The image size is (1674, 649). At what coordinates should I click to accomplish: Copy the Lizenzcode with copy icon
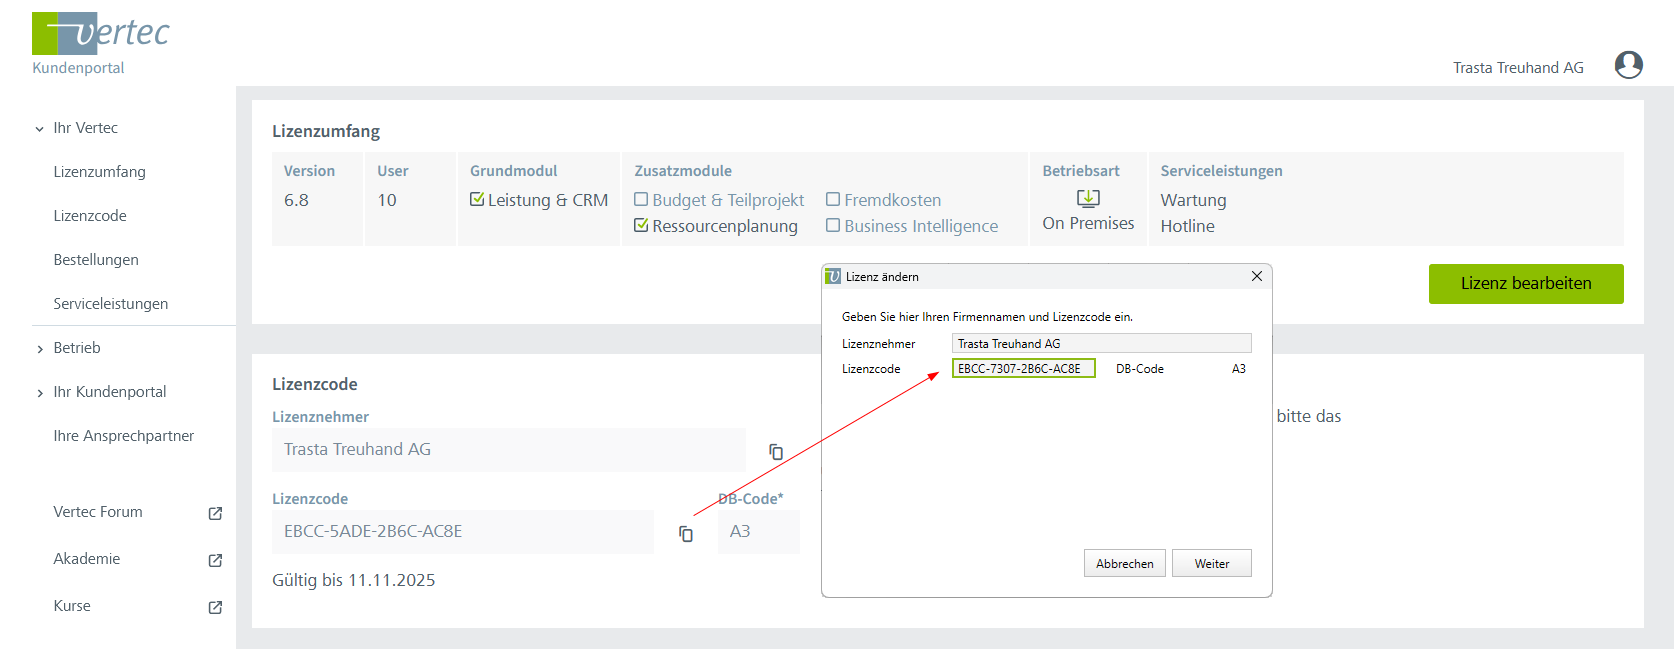click(686, 534)
